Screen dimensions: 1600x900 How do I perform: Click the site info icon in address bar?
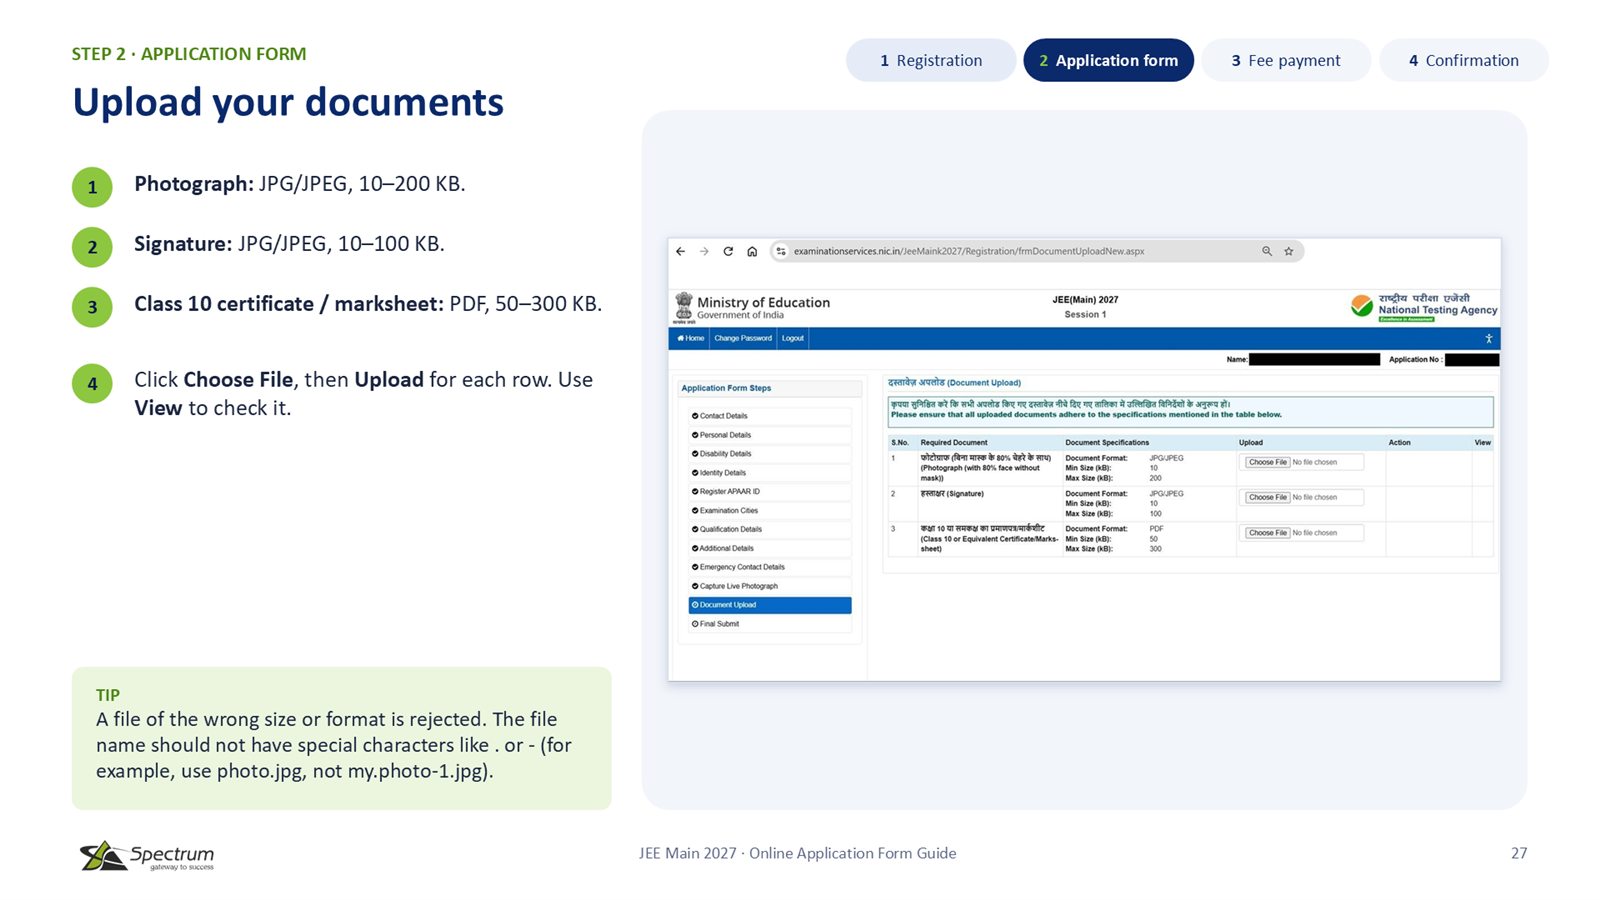tap(781, 252)
